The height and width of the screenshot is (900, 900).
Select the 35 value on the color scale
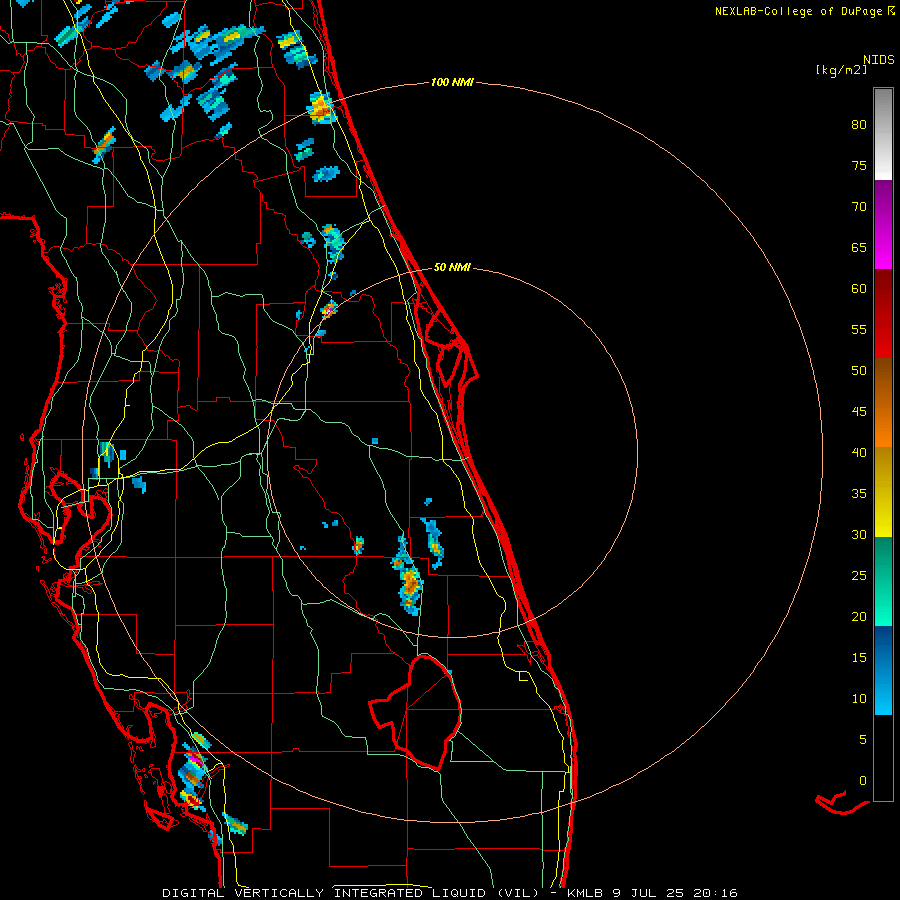pyautogui.click(x=859, y=494)
